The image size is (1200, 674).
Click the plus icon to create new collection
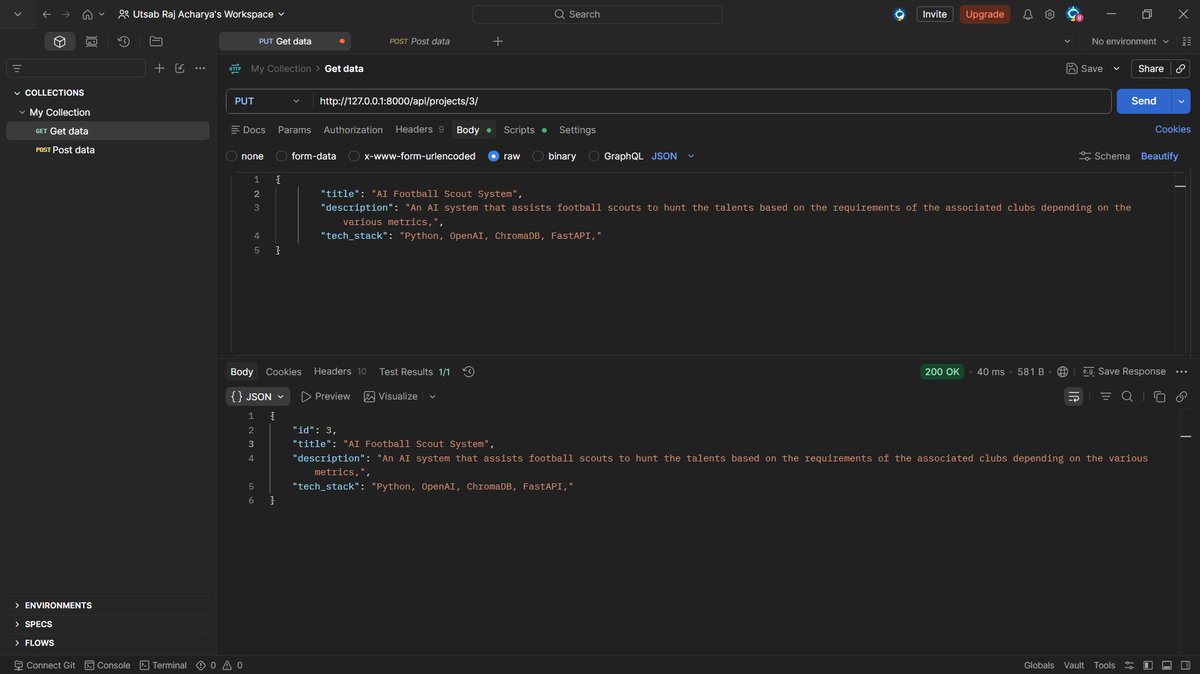point(159,68)
